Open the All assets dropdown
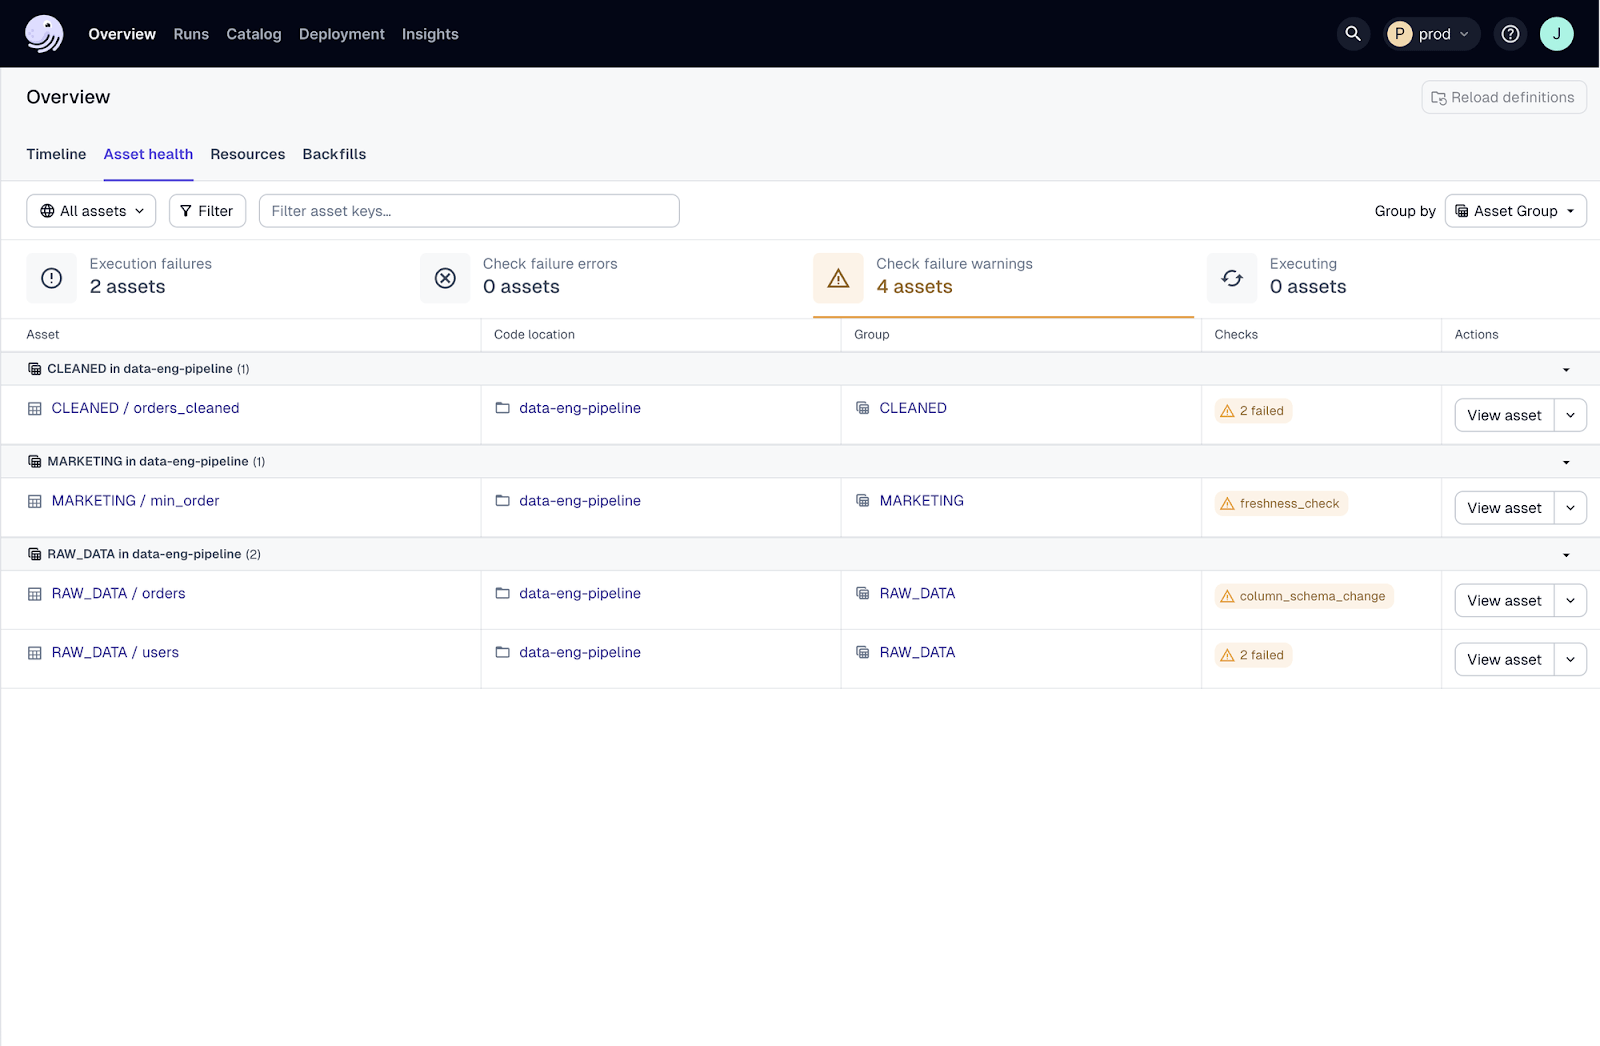The width and height of the screenshot is (1600, 1046). tap(91, 211)
